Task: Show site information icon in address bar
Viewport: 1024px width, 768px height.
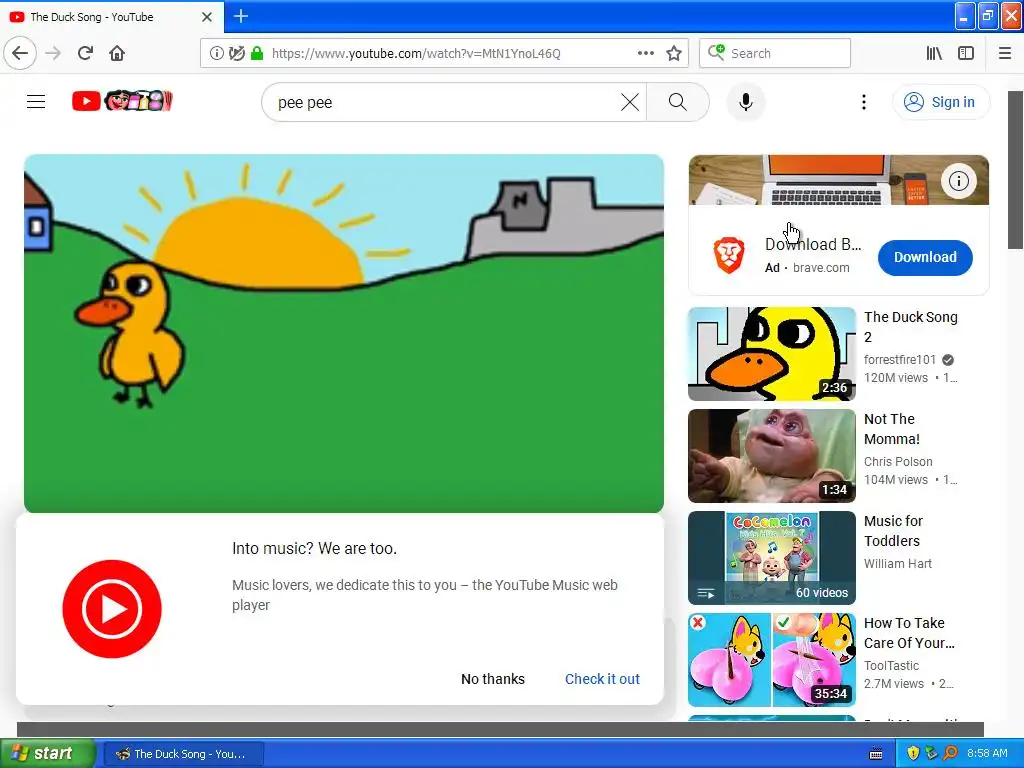Action: 216,53
